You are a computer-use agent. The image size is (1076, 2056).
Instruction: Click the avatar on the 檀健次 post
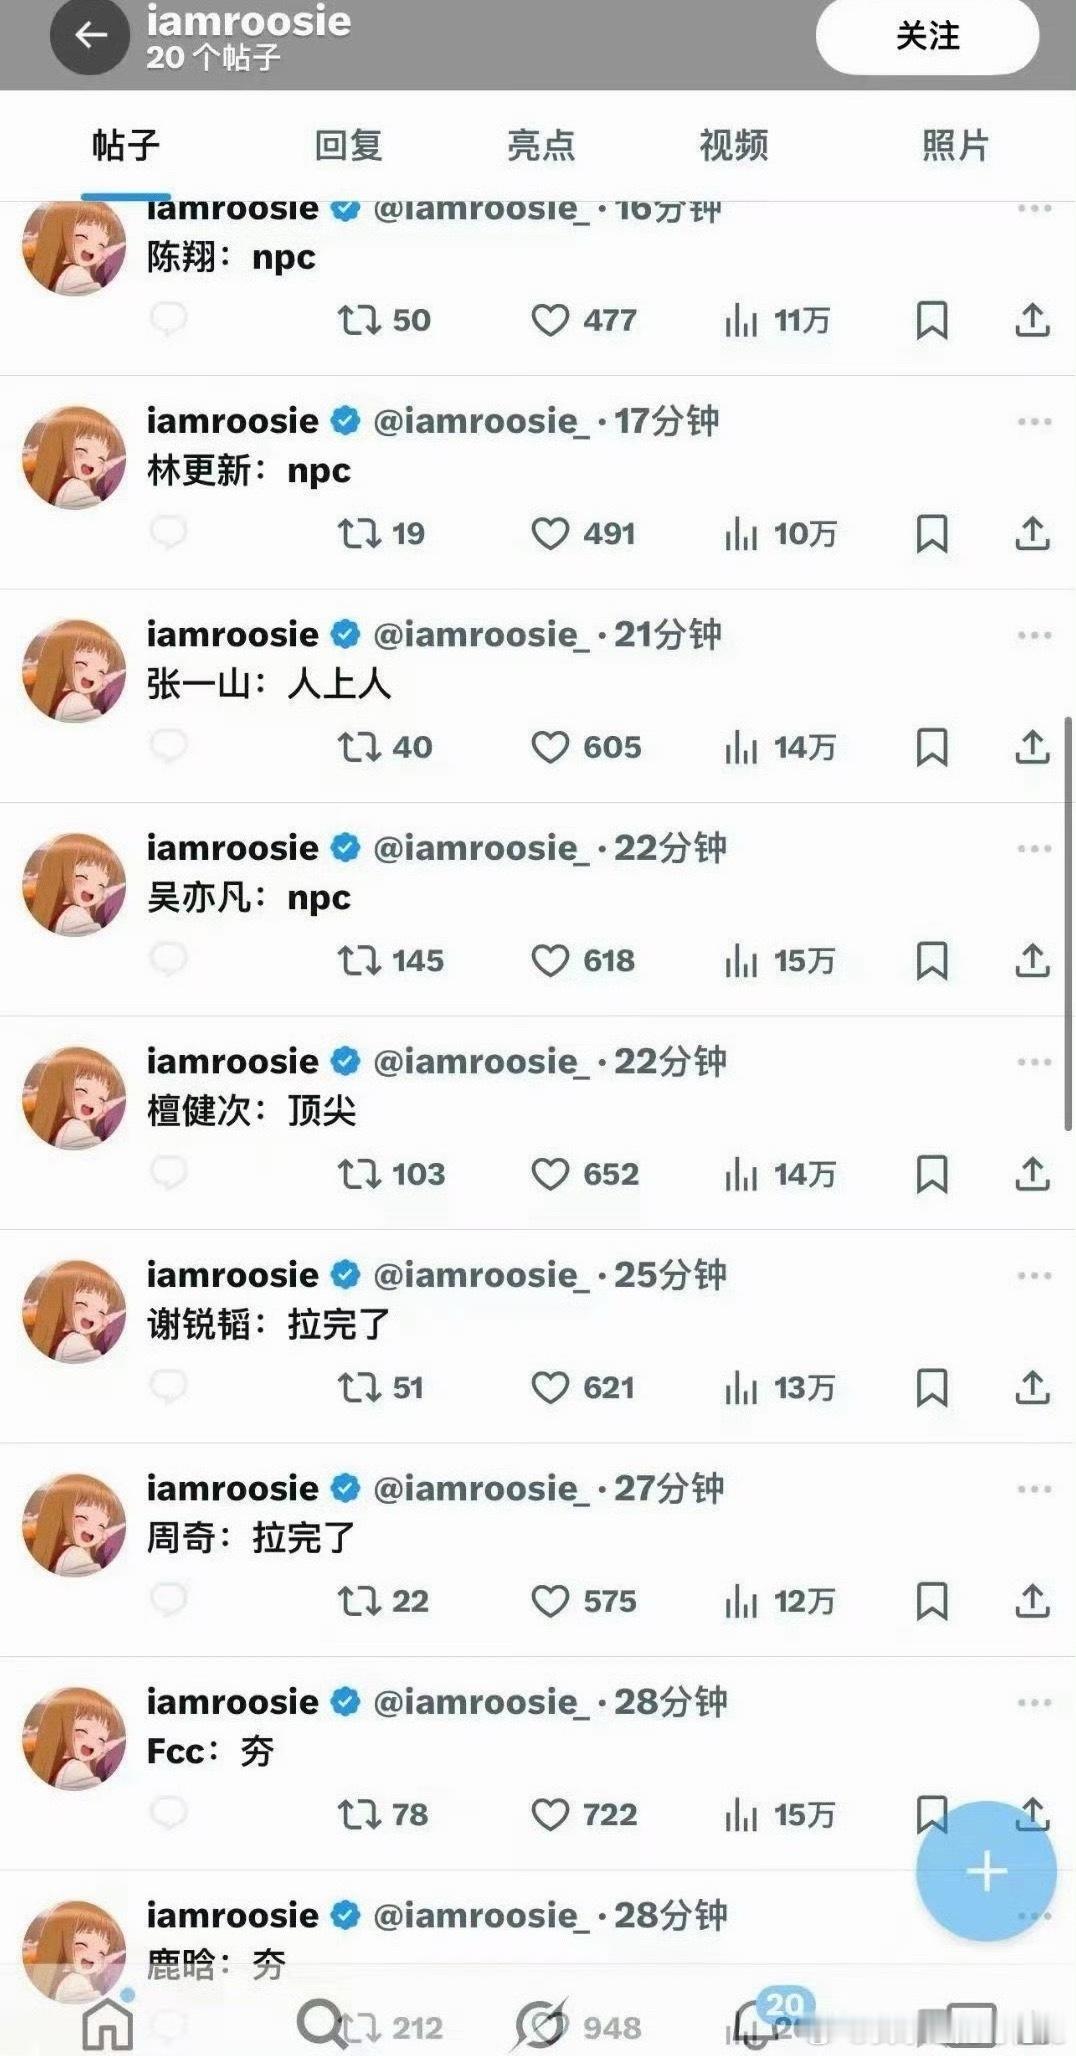click(74, 1098)
